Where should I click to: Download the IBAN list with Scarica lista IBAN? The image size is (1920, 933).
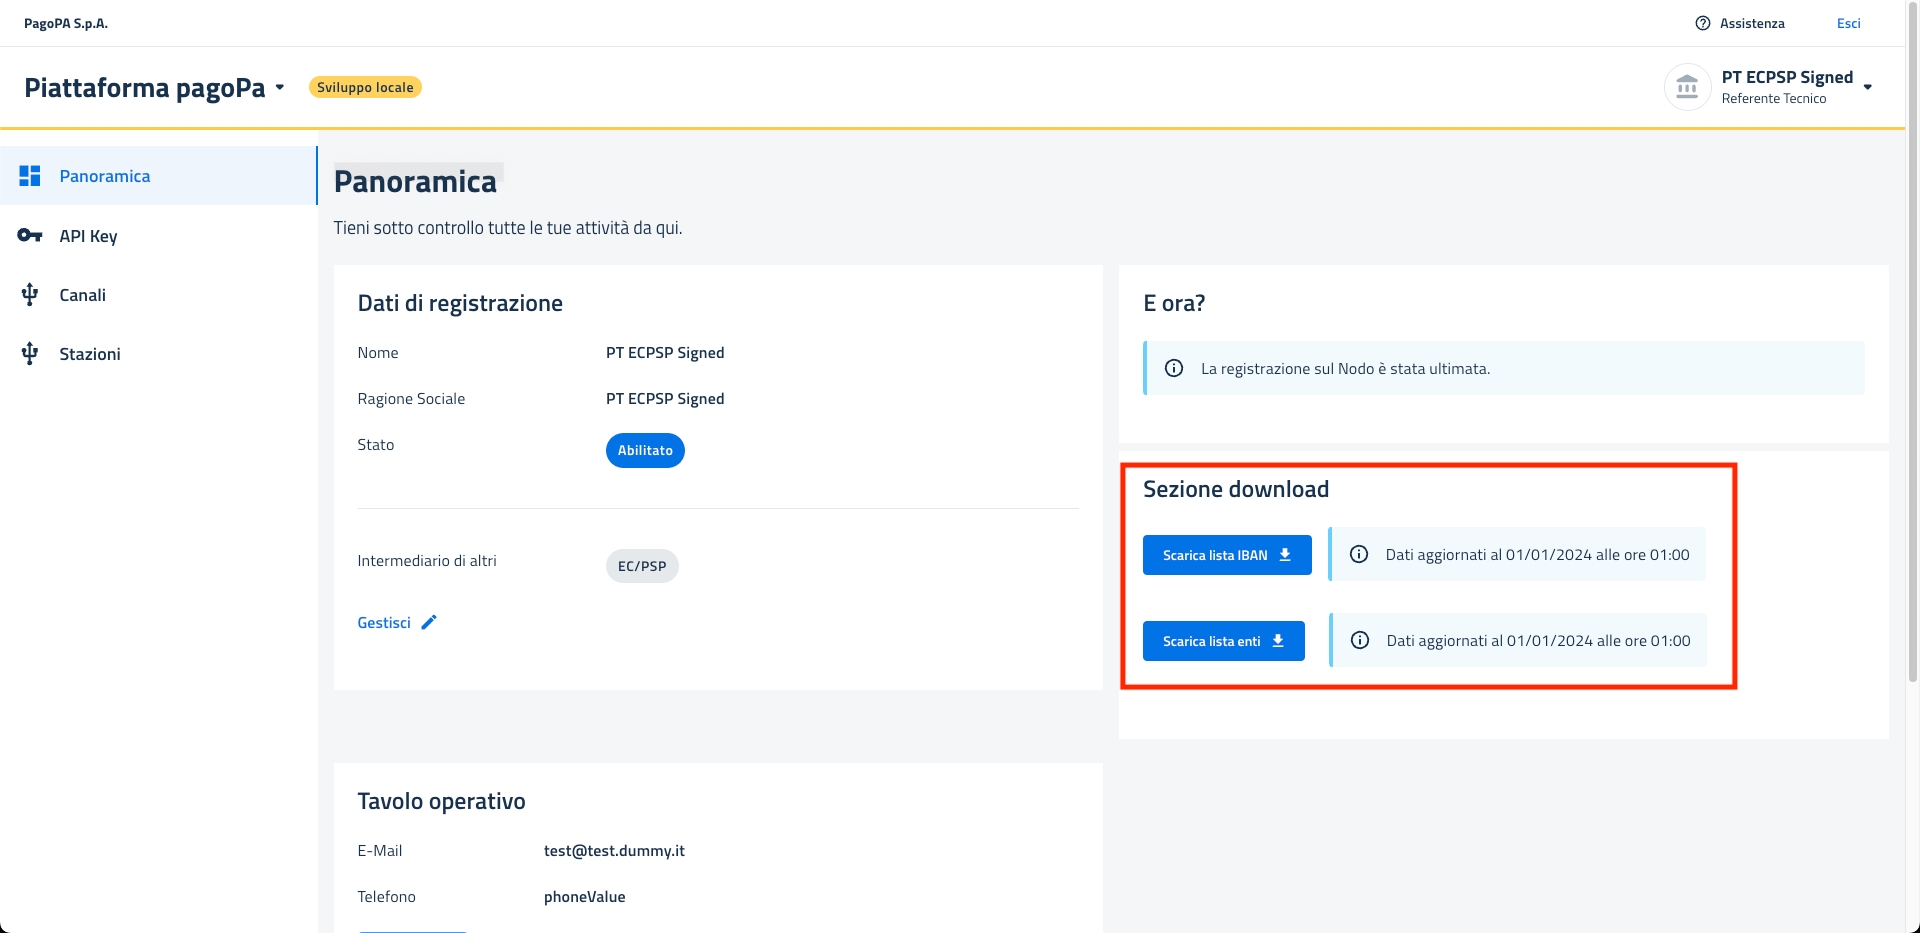pyautogui.click(x=1226, y=555)
